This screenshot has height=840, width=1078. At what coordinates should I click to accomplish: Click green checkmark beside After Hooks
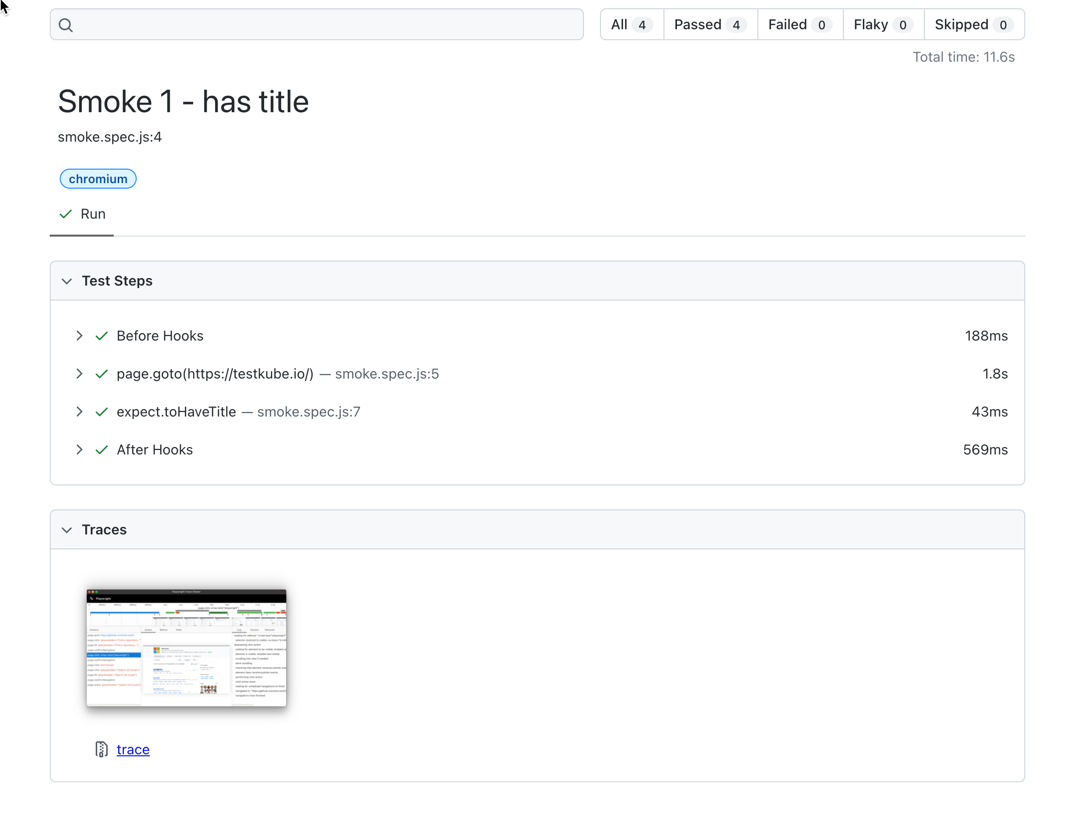click(x=101, y=450)
